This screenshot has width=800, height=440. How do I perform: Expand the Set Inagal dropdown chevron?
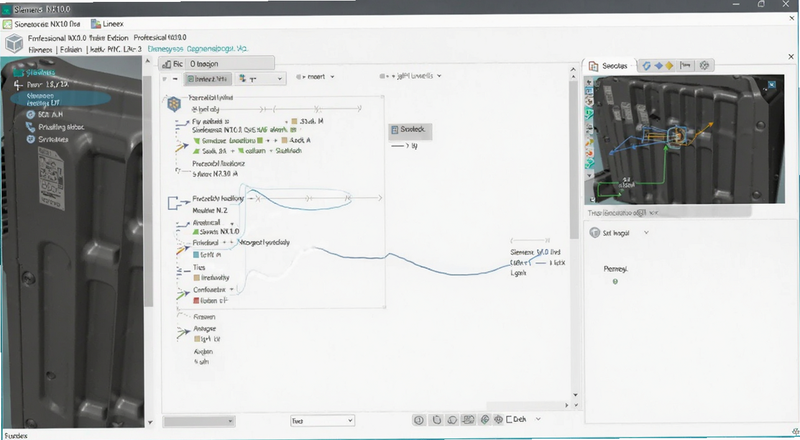646,233
